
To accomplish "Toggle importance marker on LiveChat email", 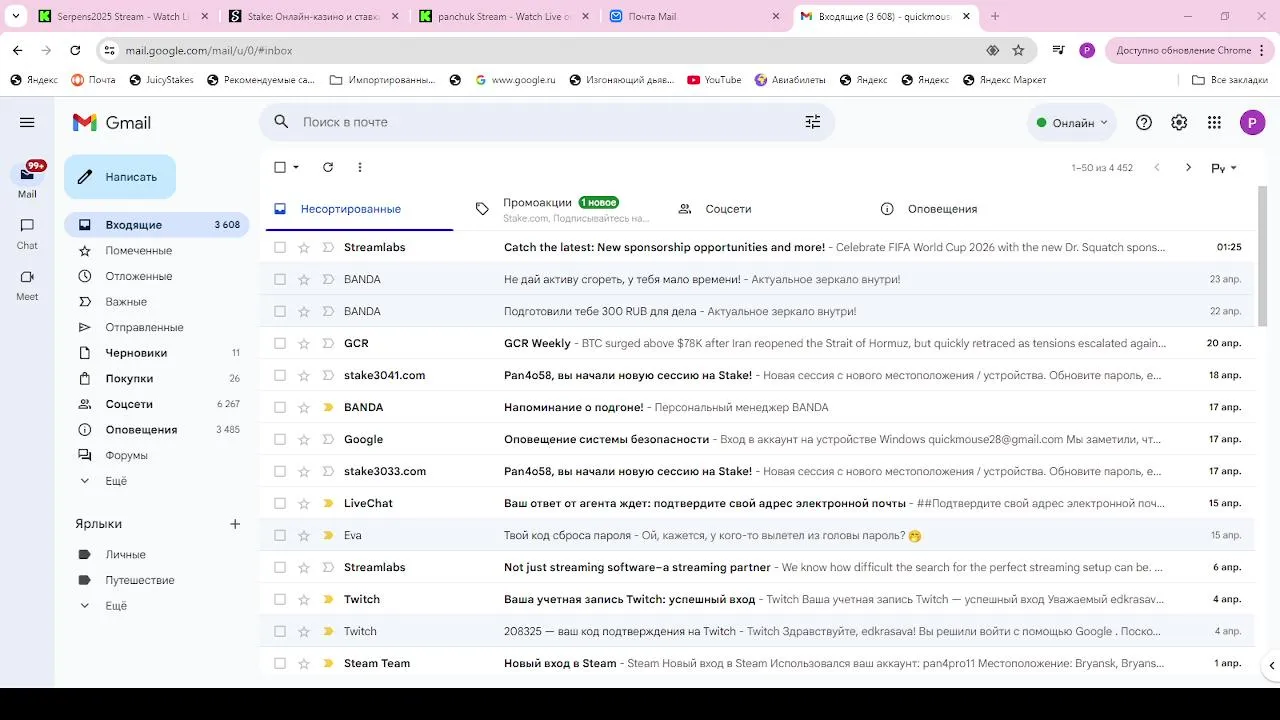I will pos(327,503).
